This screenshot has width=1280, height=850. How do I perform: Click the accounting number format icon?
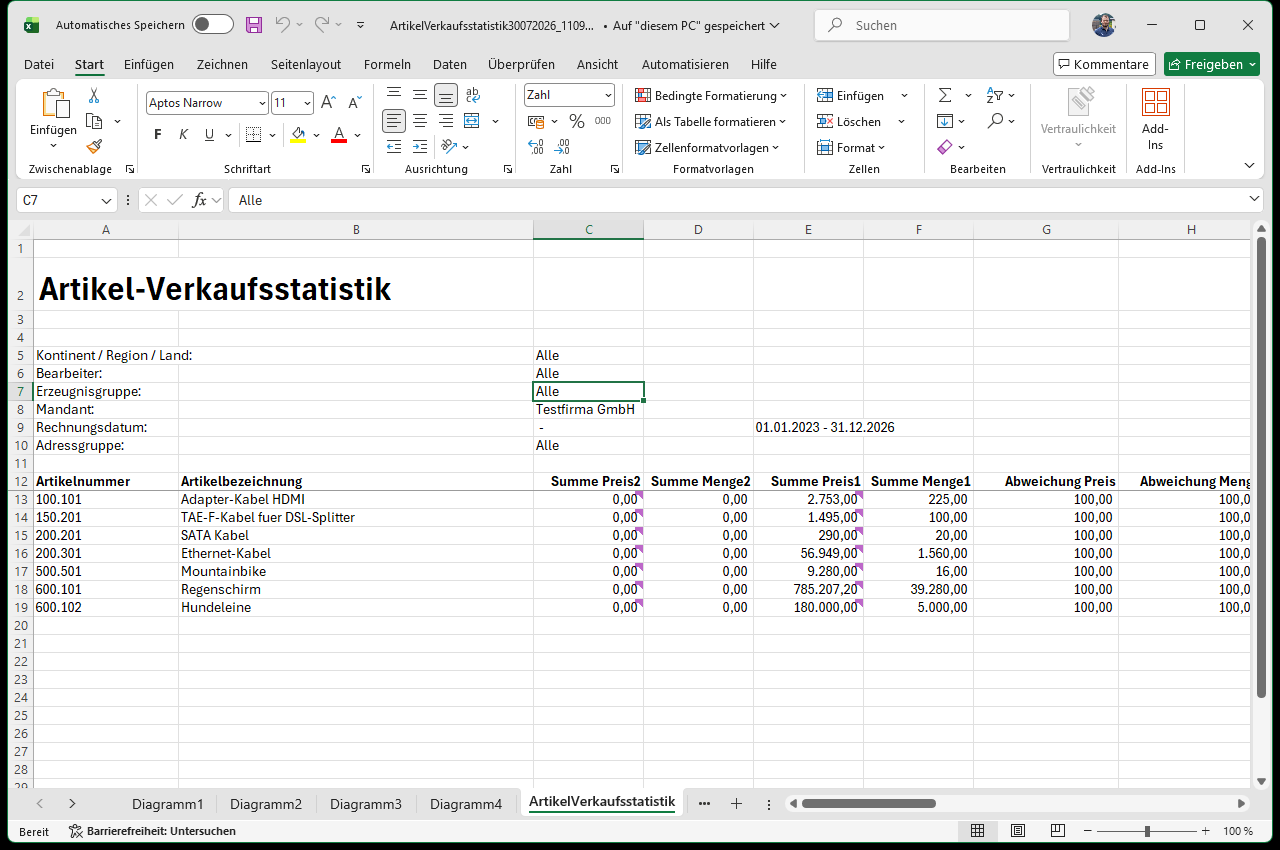536,121
